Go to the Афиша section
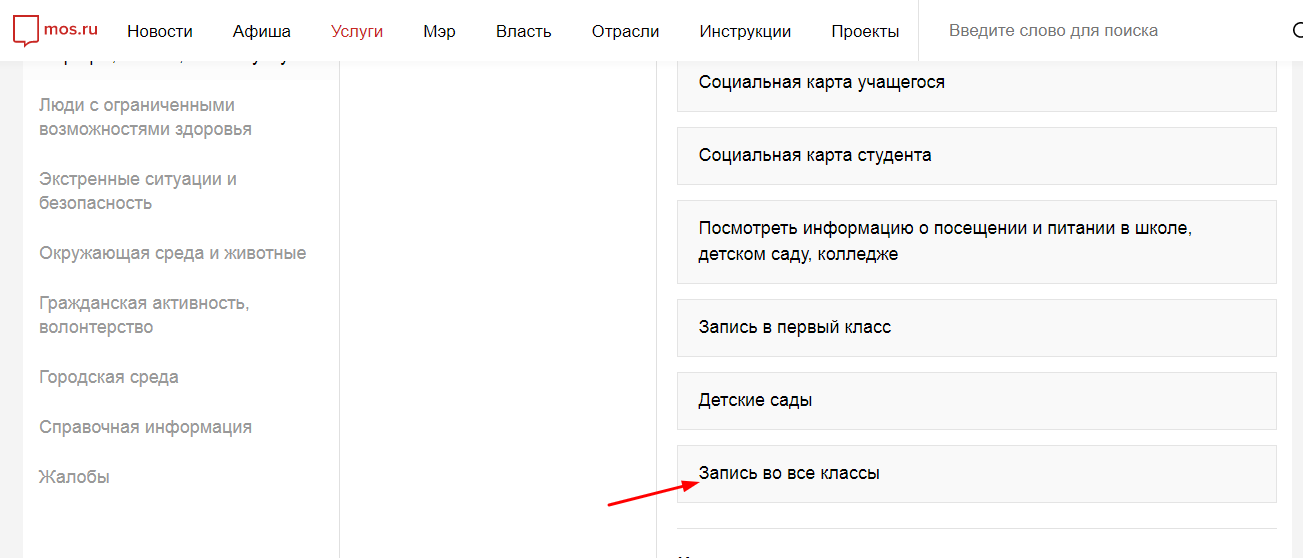 click(261, 31)
